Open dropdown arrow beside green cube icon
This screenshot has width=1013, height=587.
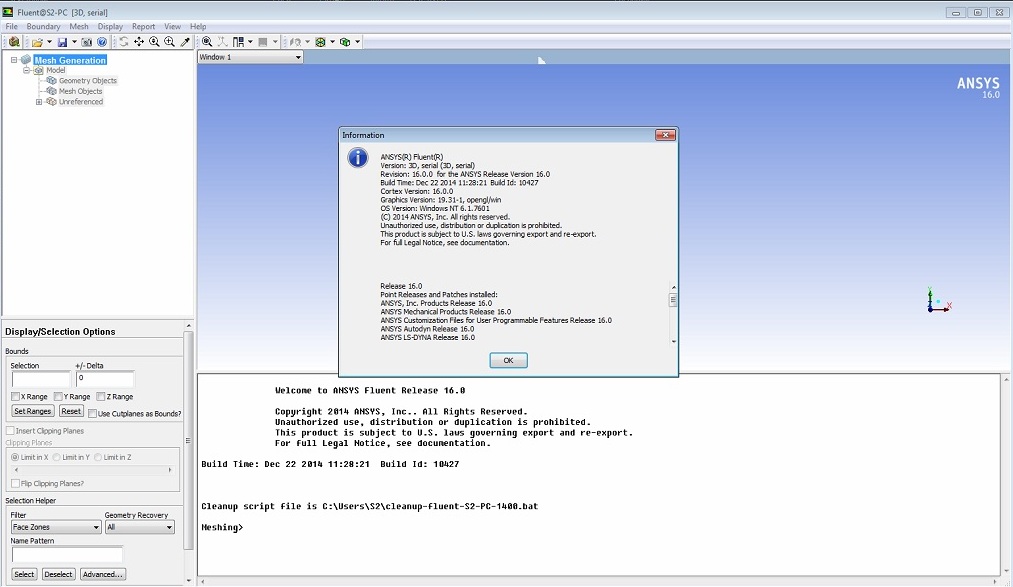[357, 42]
